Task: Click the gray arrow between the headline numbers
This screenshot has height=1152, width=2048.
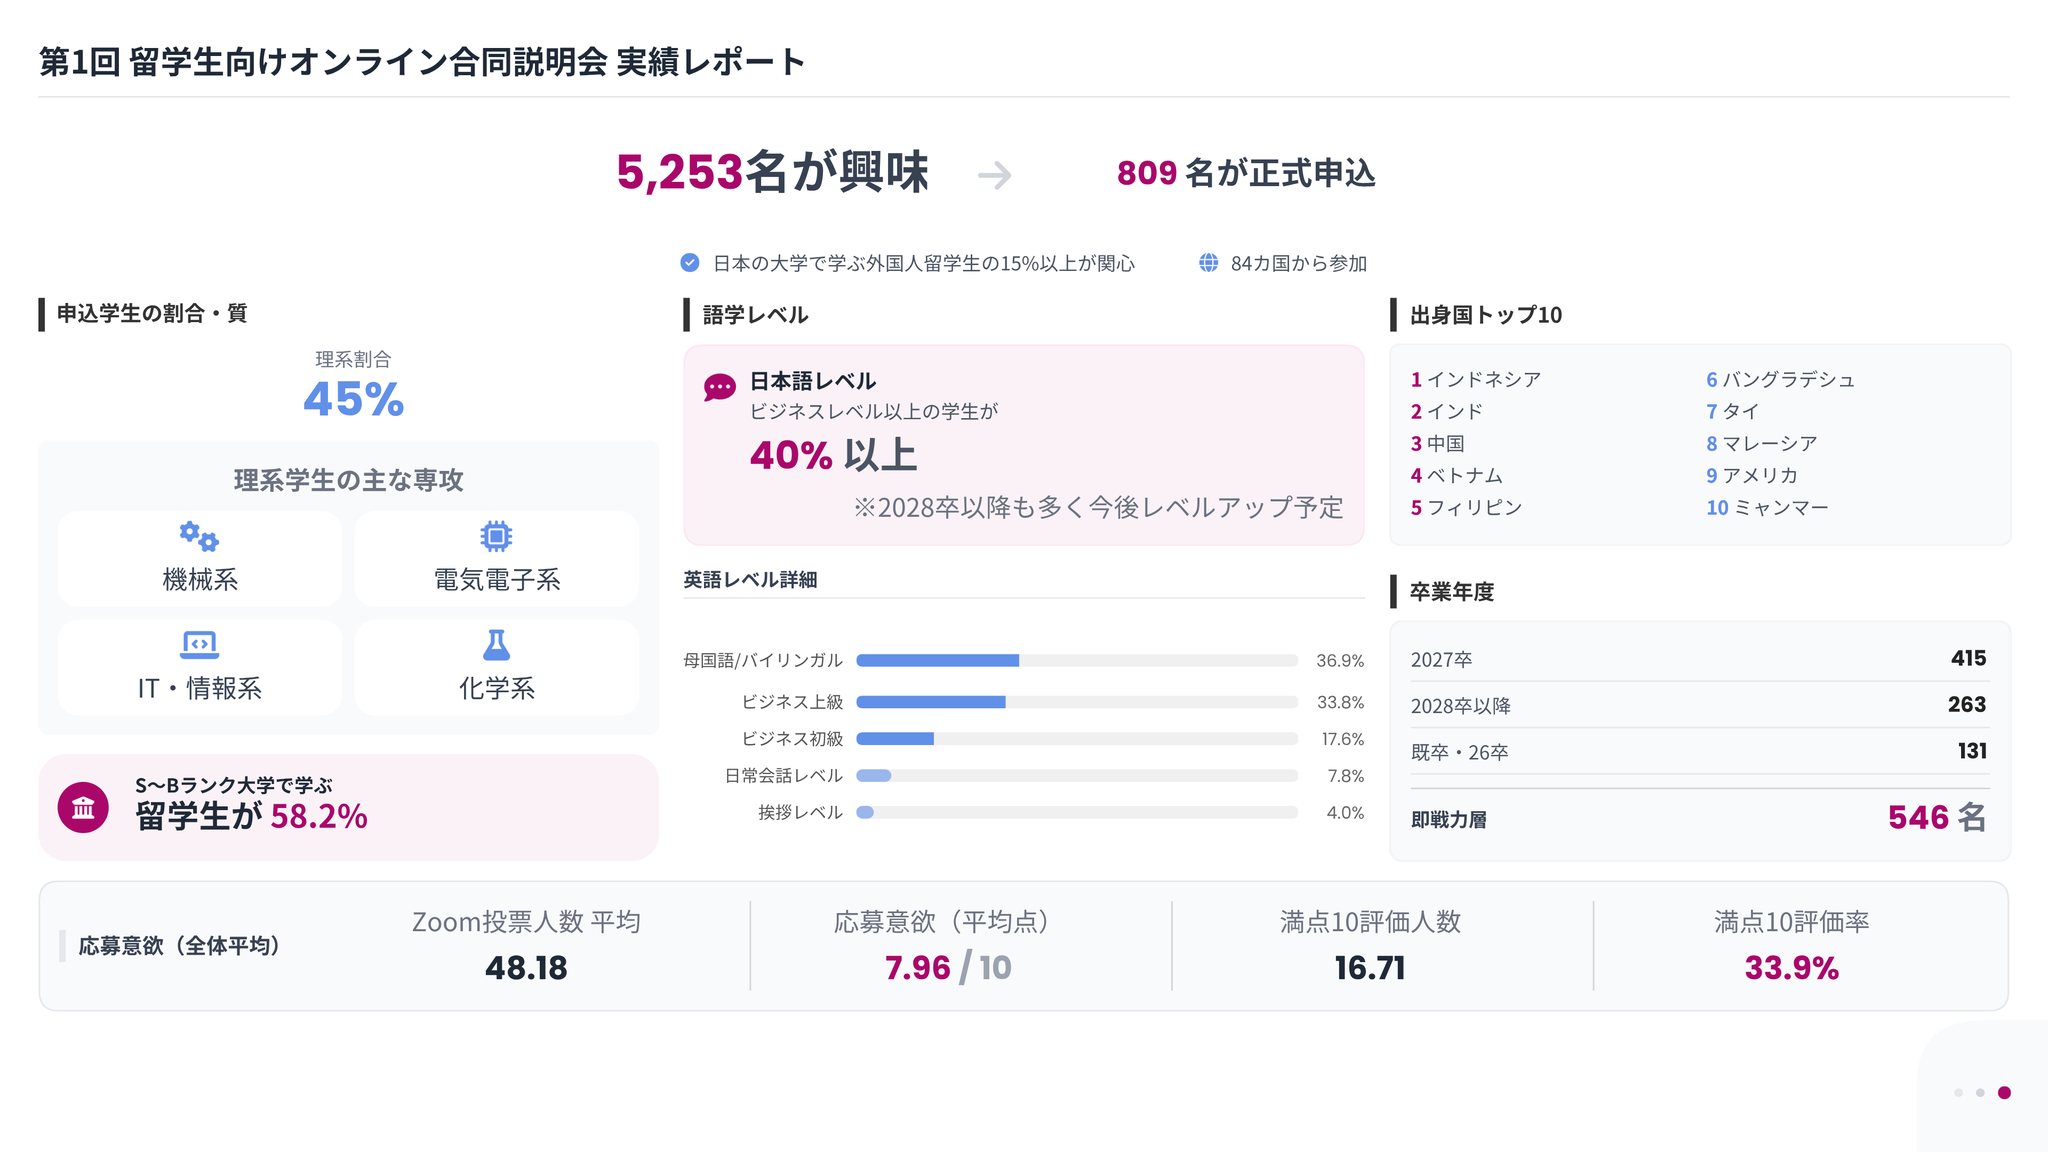Action: pyautogui.click(x=994, y=176)
